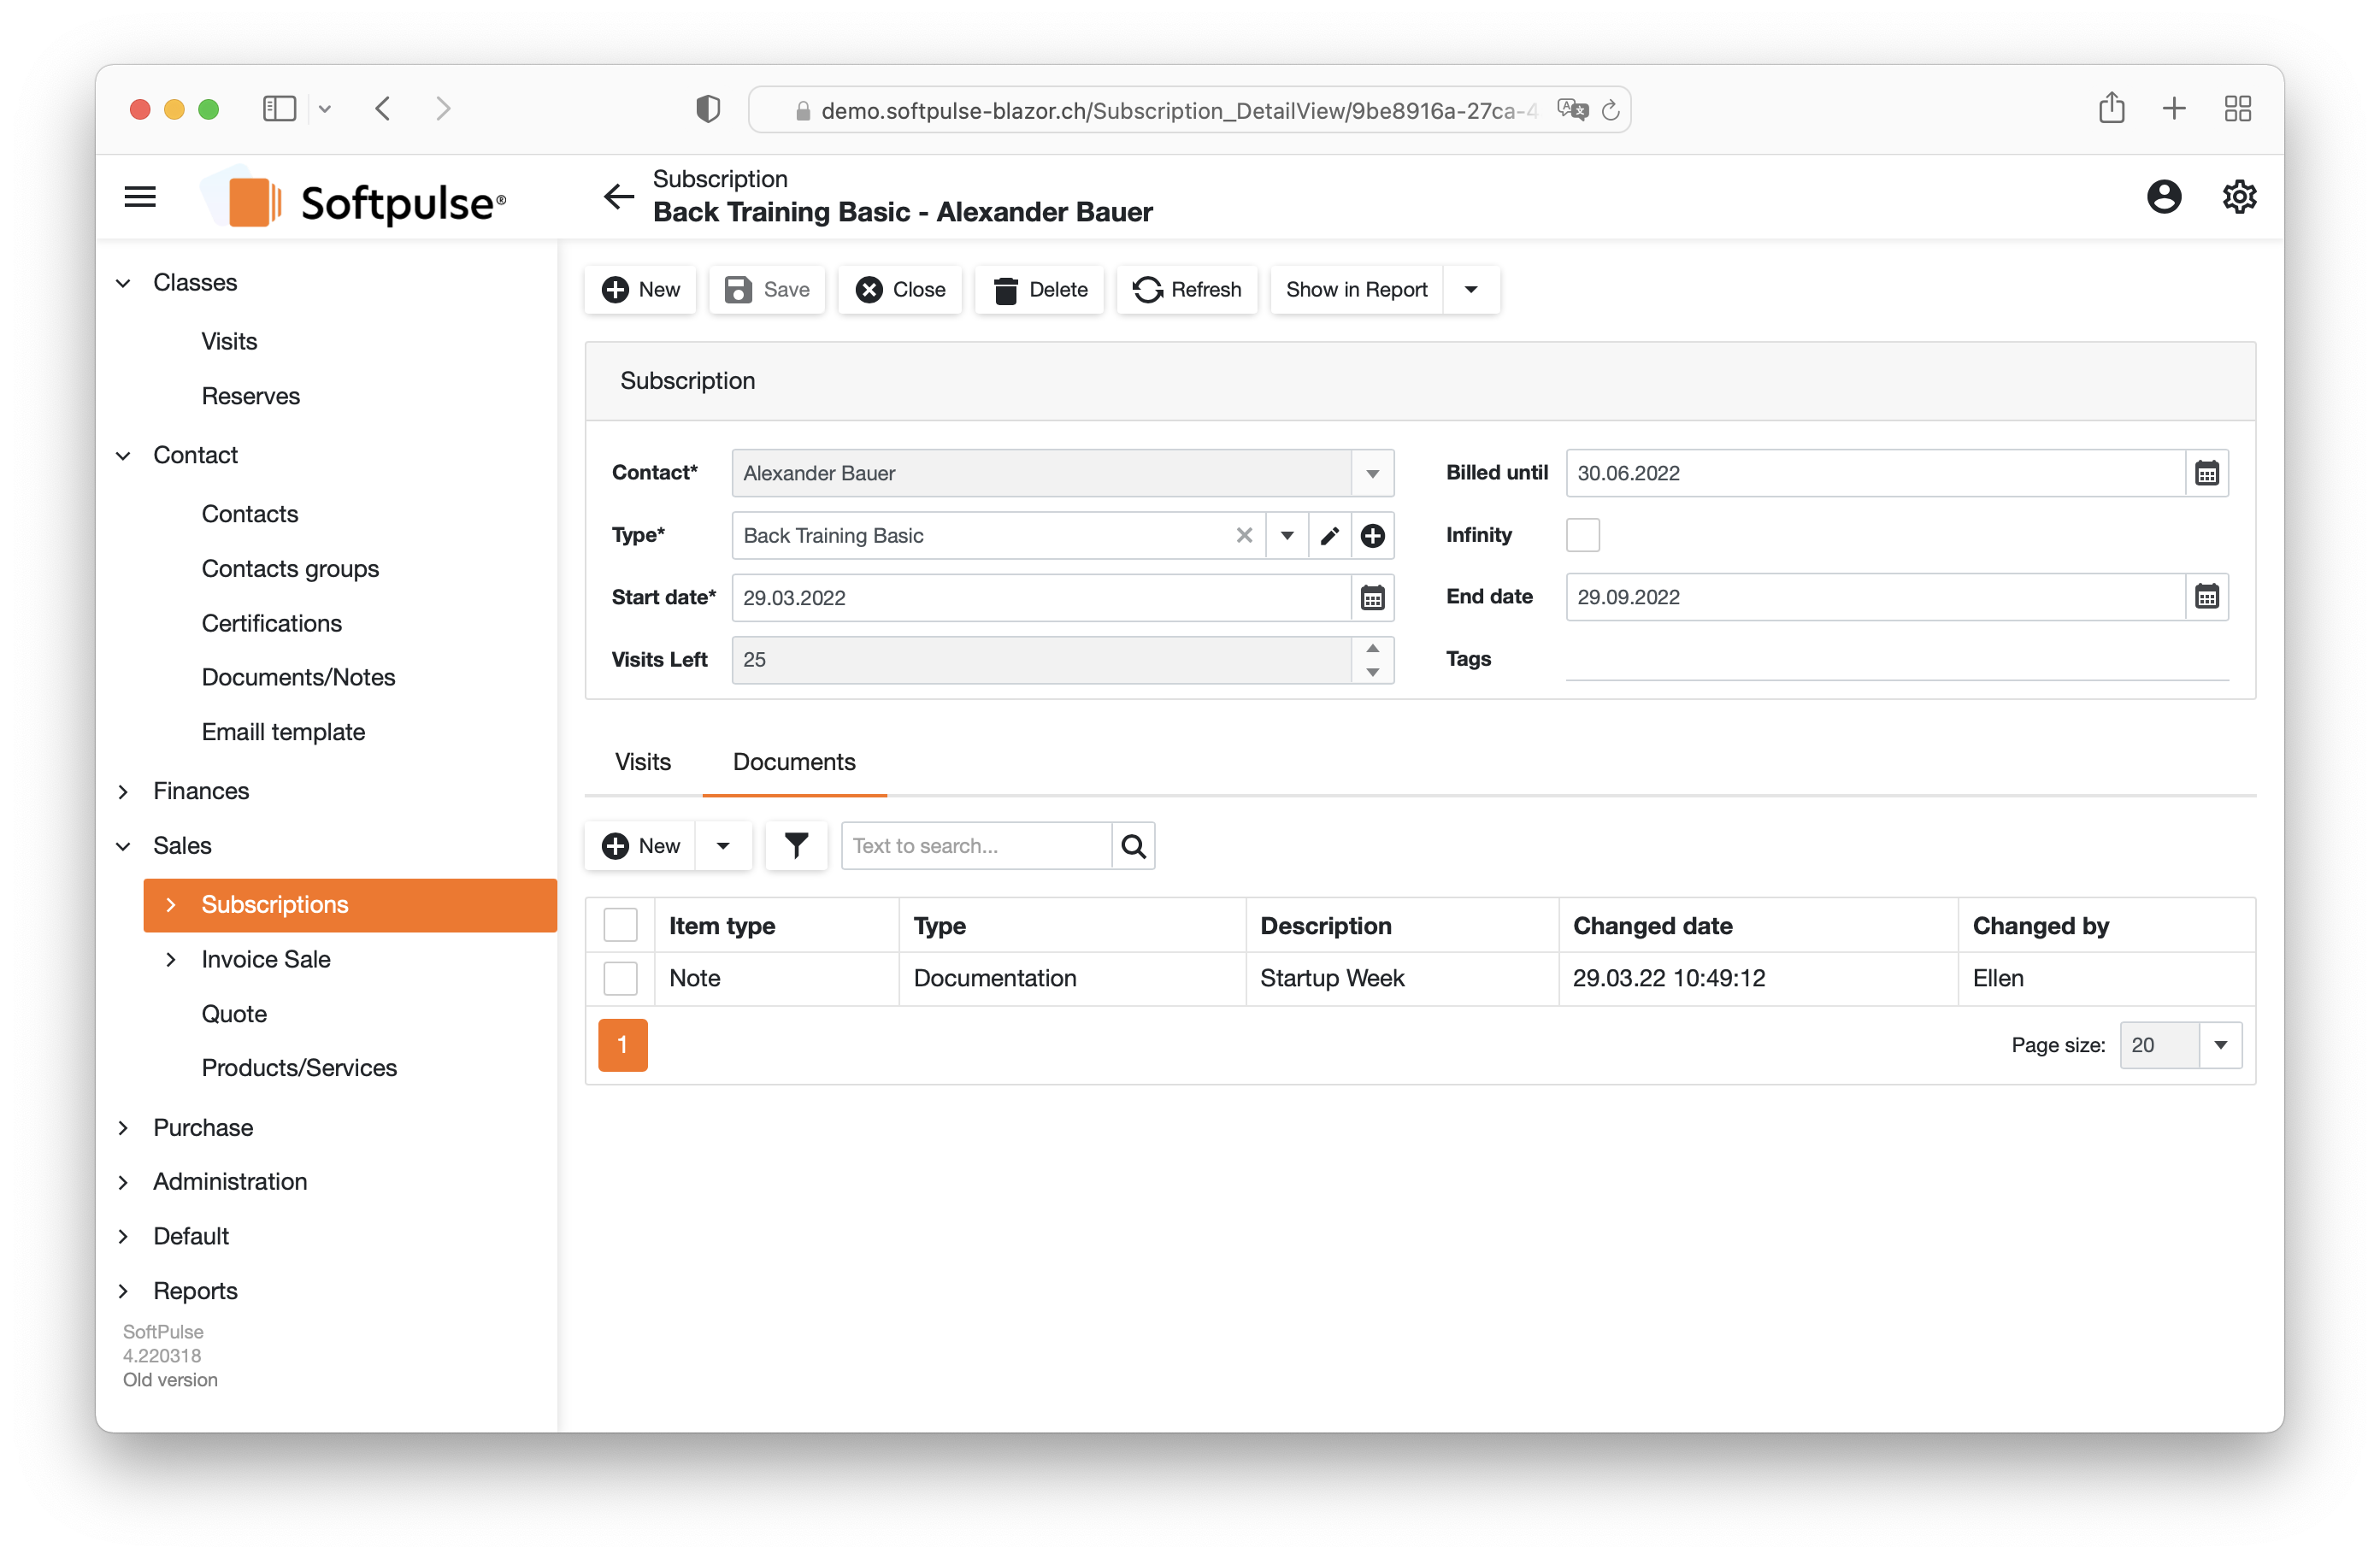Collapse the Sales menu group
2380x1559 pixels.
pyautogui.click(x=123, y=846)
